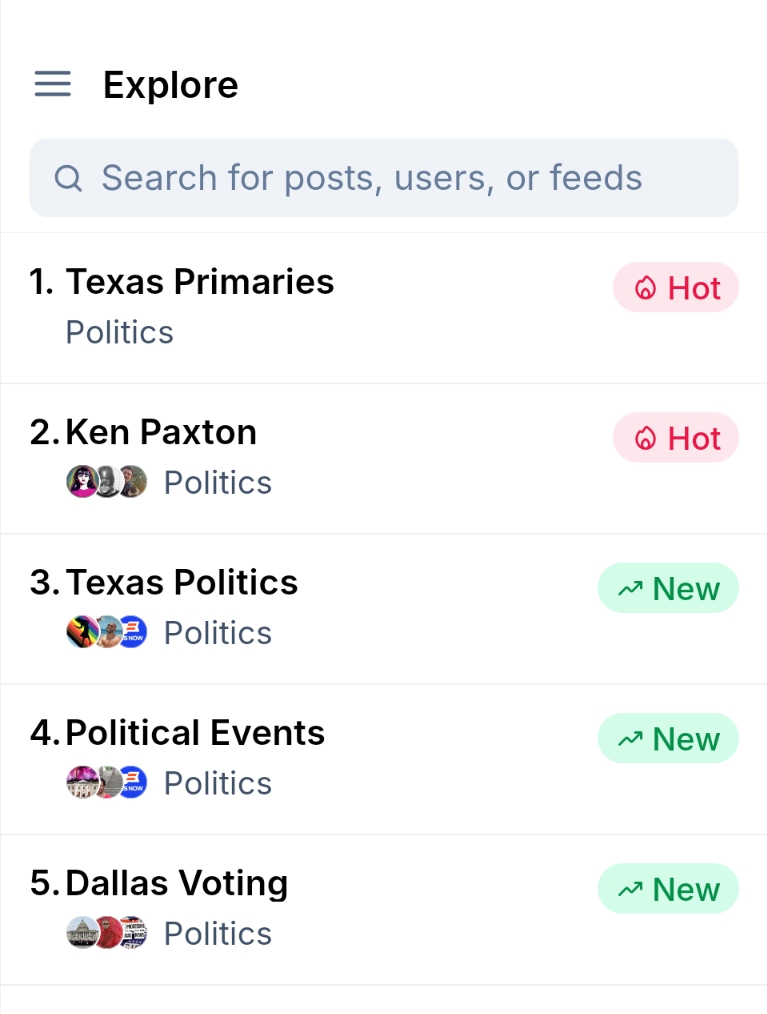Click the Hot badge beside Ken Paxton
Image resolution: width=767 pixels, height=1014 pixels.
[x=676, y=438]
